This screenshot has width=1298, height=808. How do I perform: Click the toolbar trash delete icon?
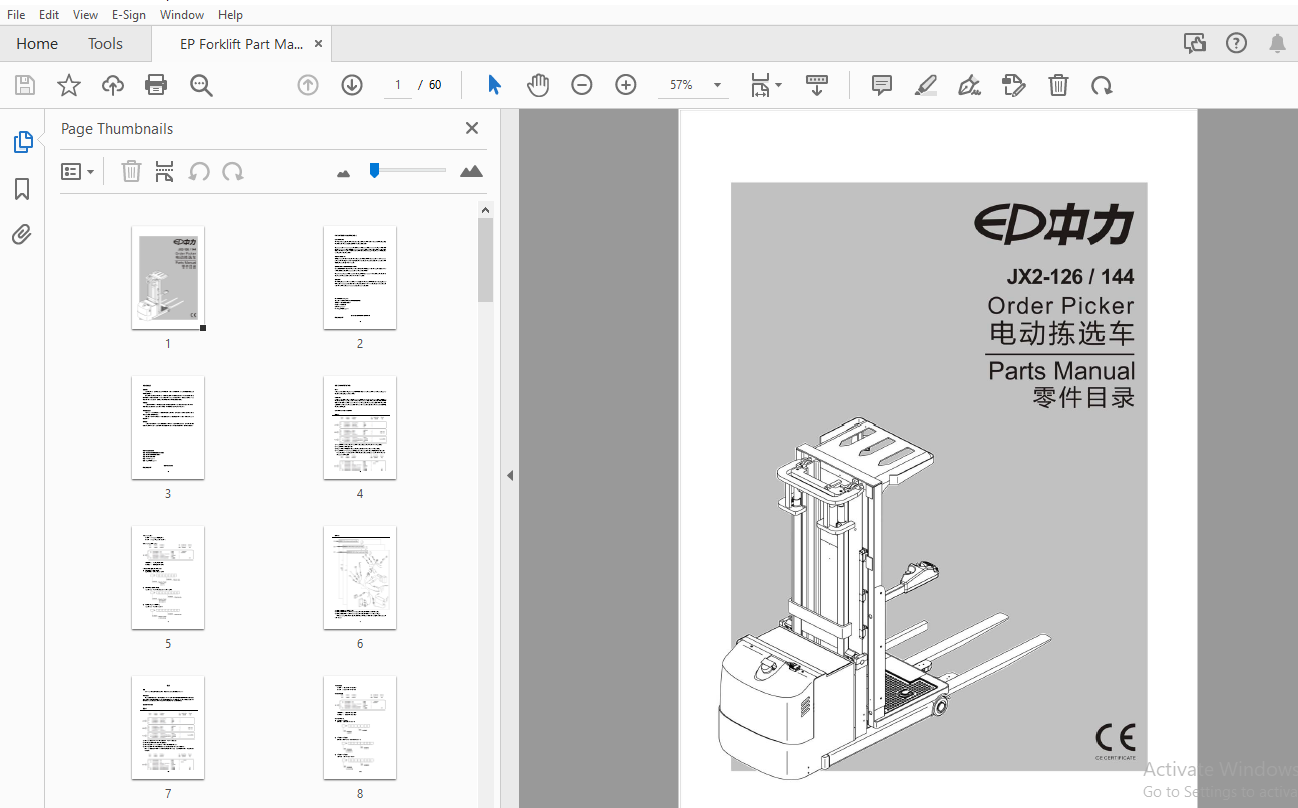[1059, 86]
